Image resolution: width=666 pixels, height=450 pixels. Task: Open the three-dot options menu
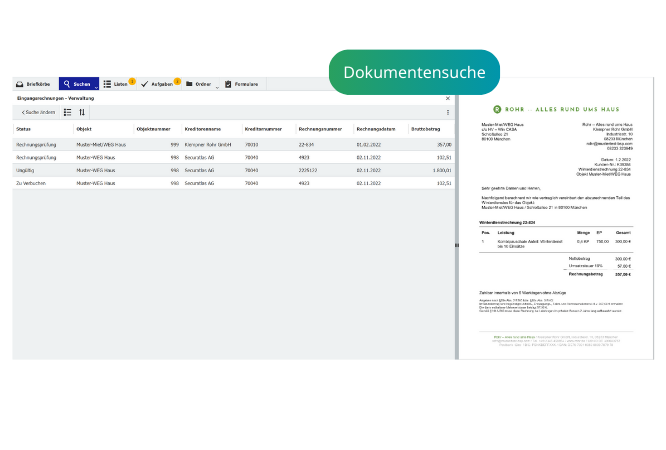tap(448, 112)
